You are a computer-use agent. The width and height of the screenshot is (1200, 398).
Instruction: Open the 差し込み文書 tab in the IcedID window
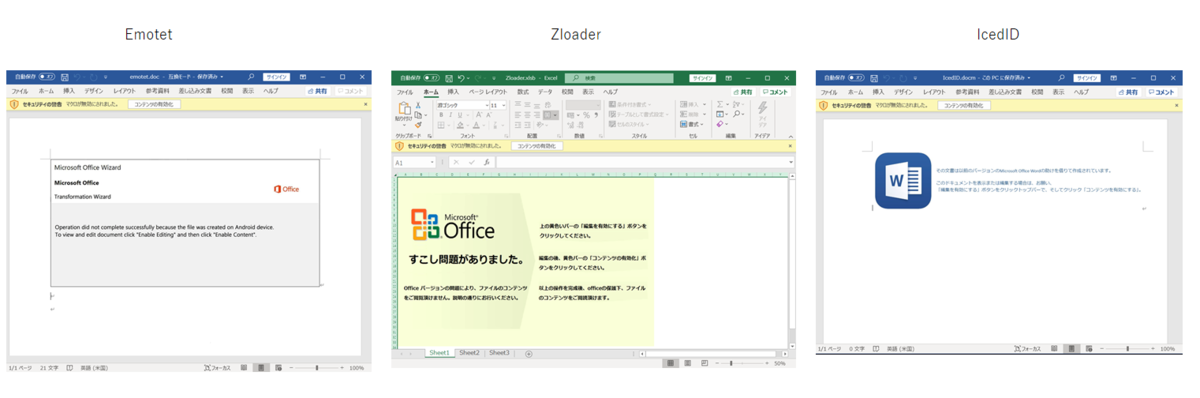pos(1005,91)
